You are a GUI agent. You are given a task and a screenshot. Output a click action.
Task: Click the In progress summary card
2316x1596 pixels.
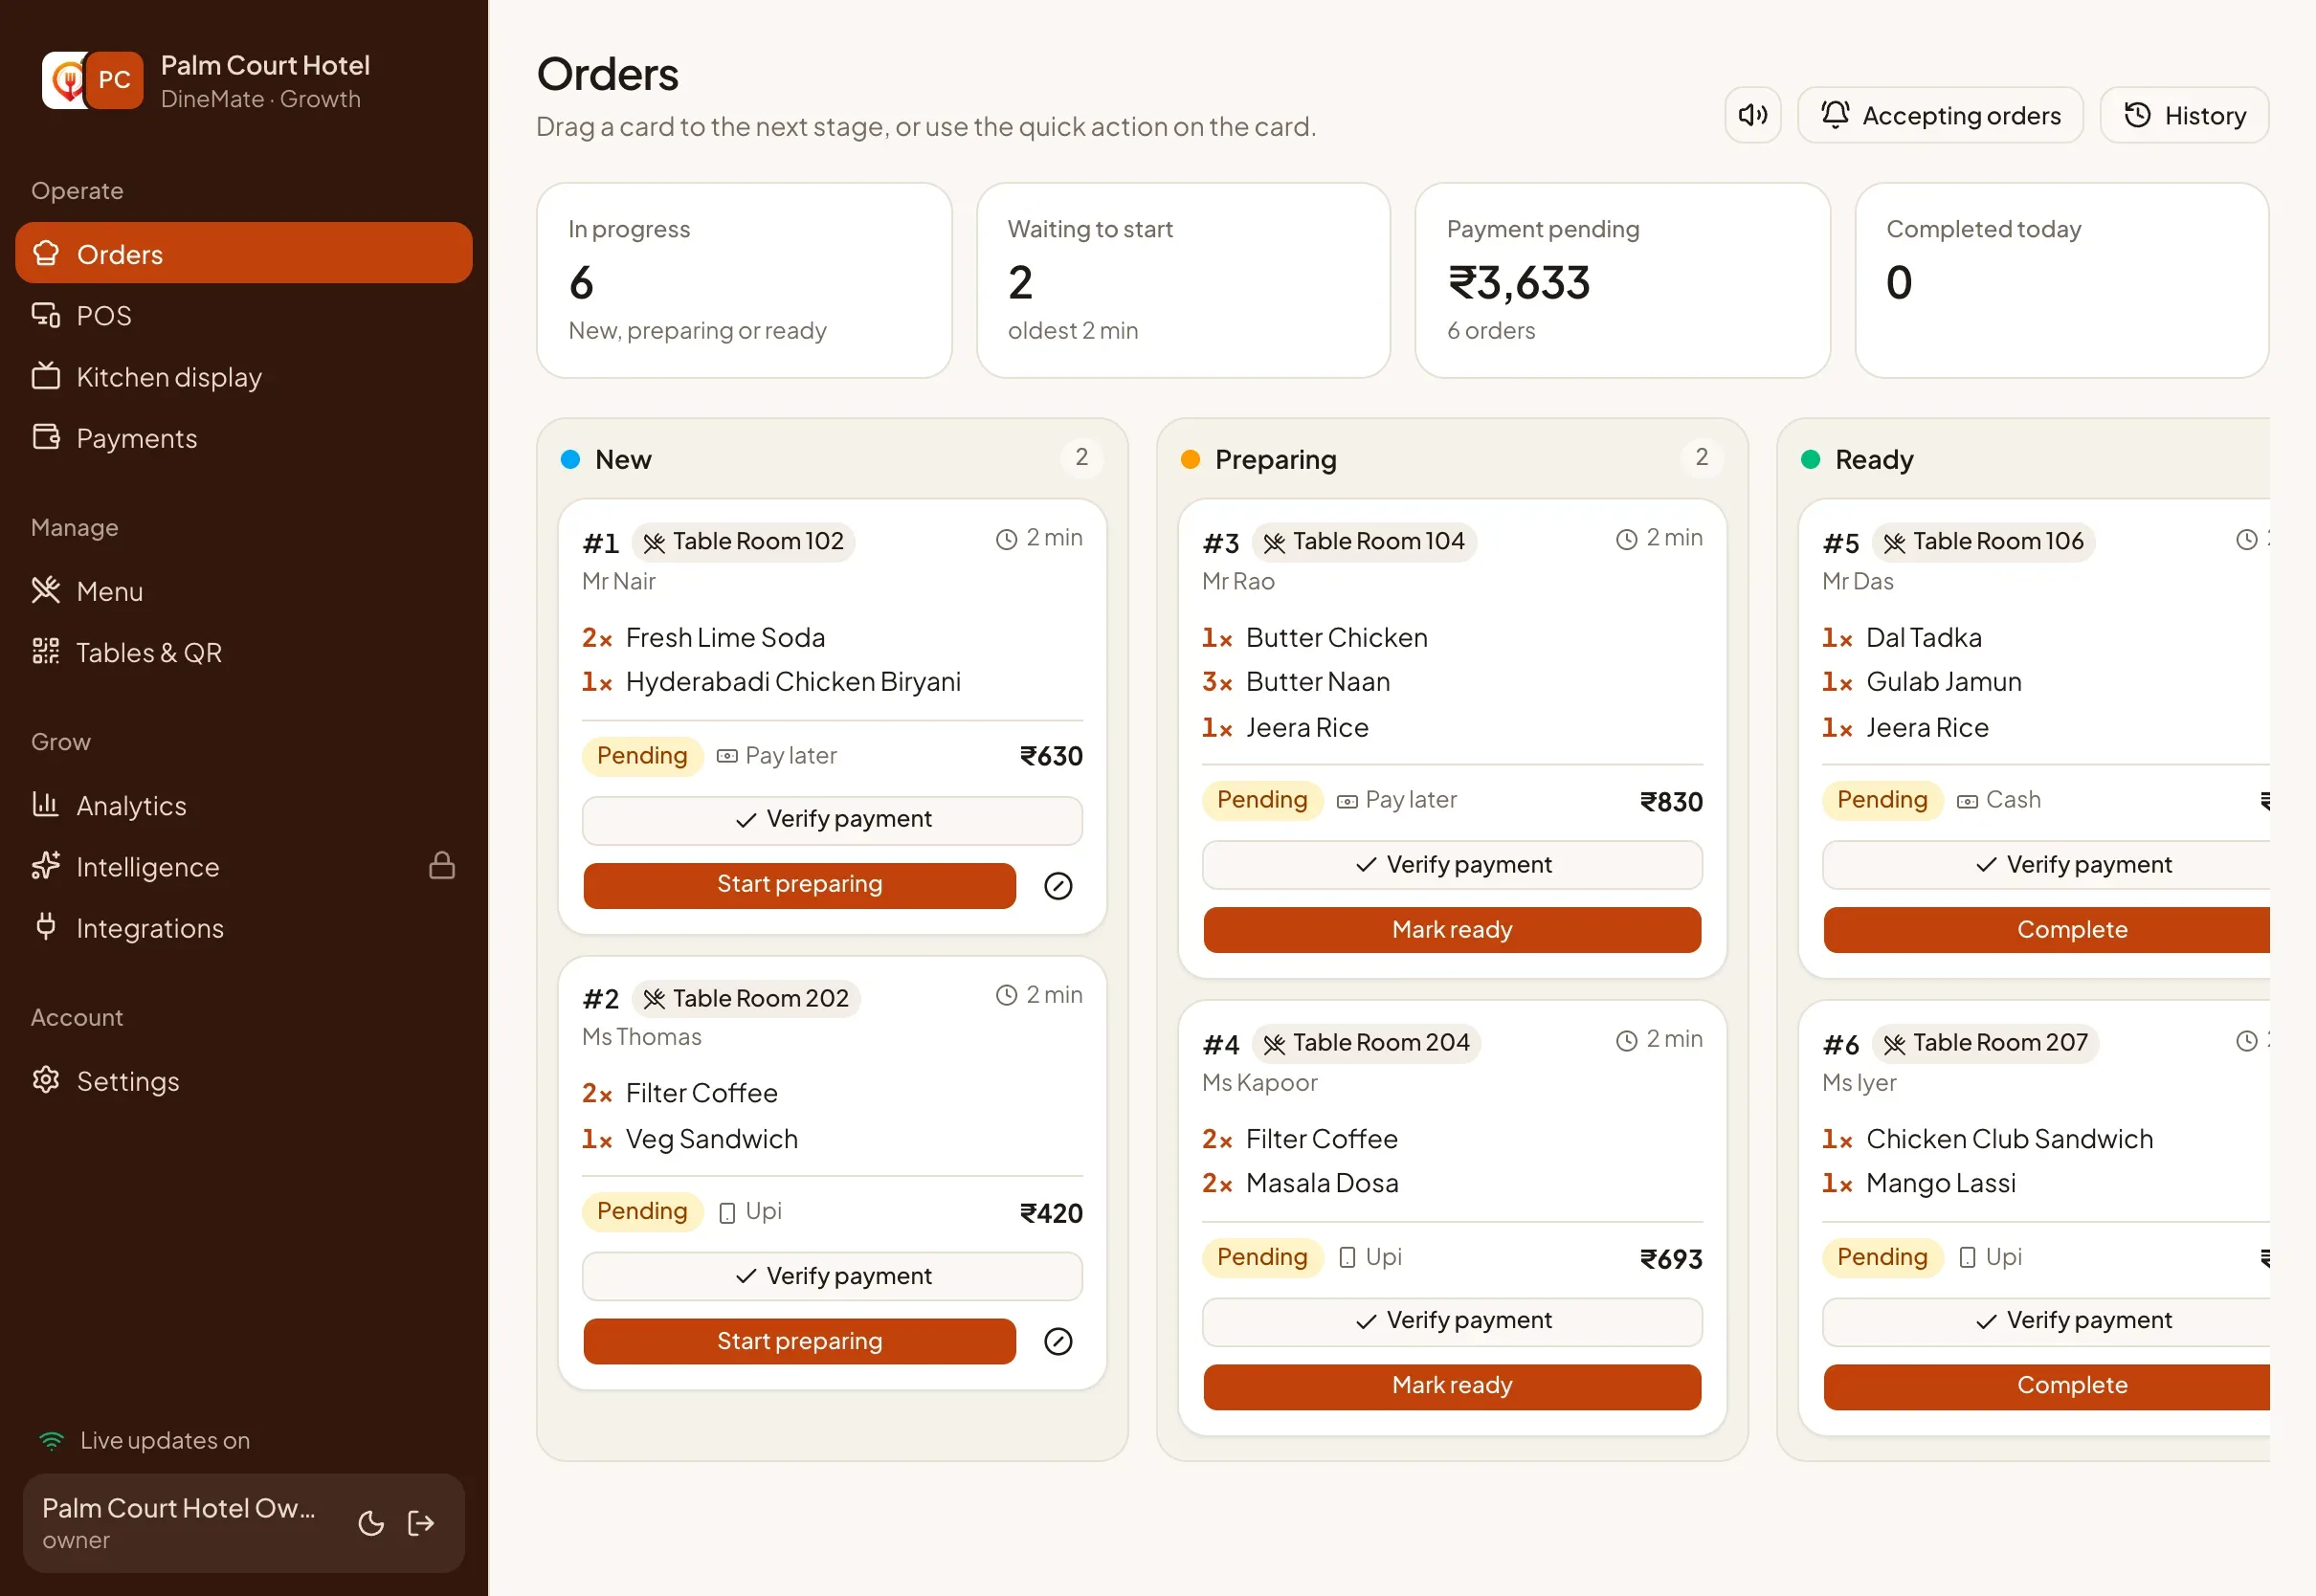[744, 280]
